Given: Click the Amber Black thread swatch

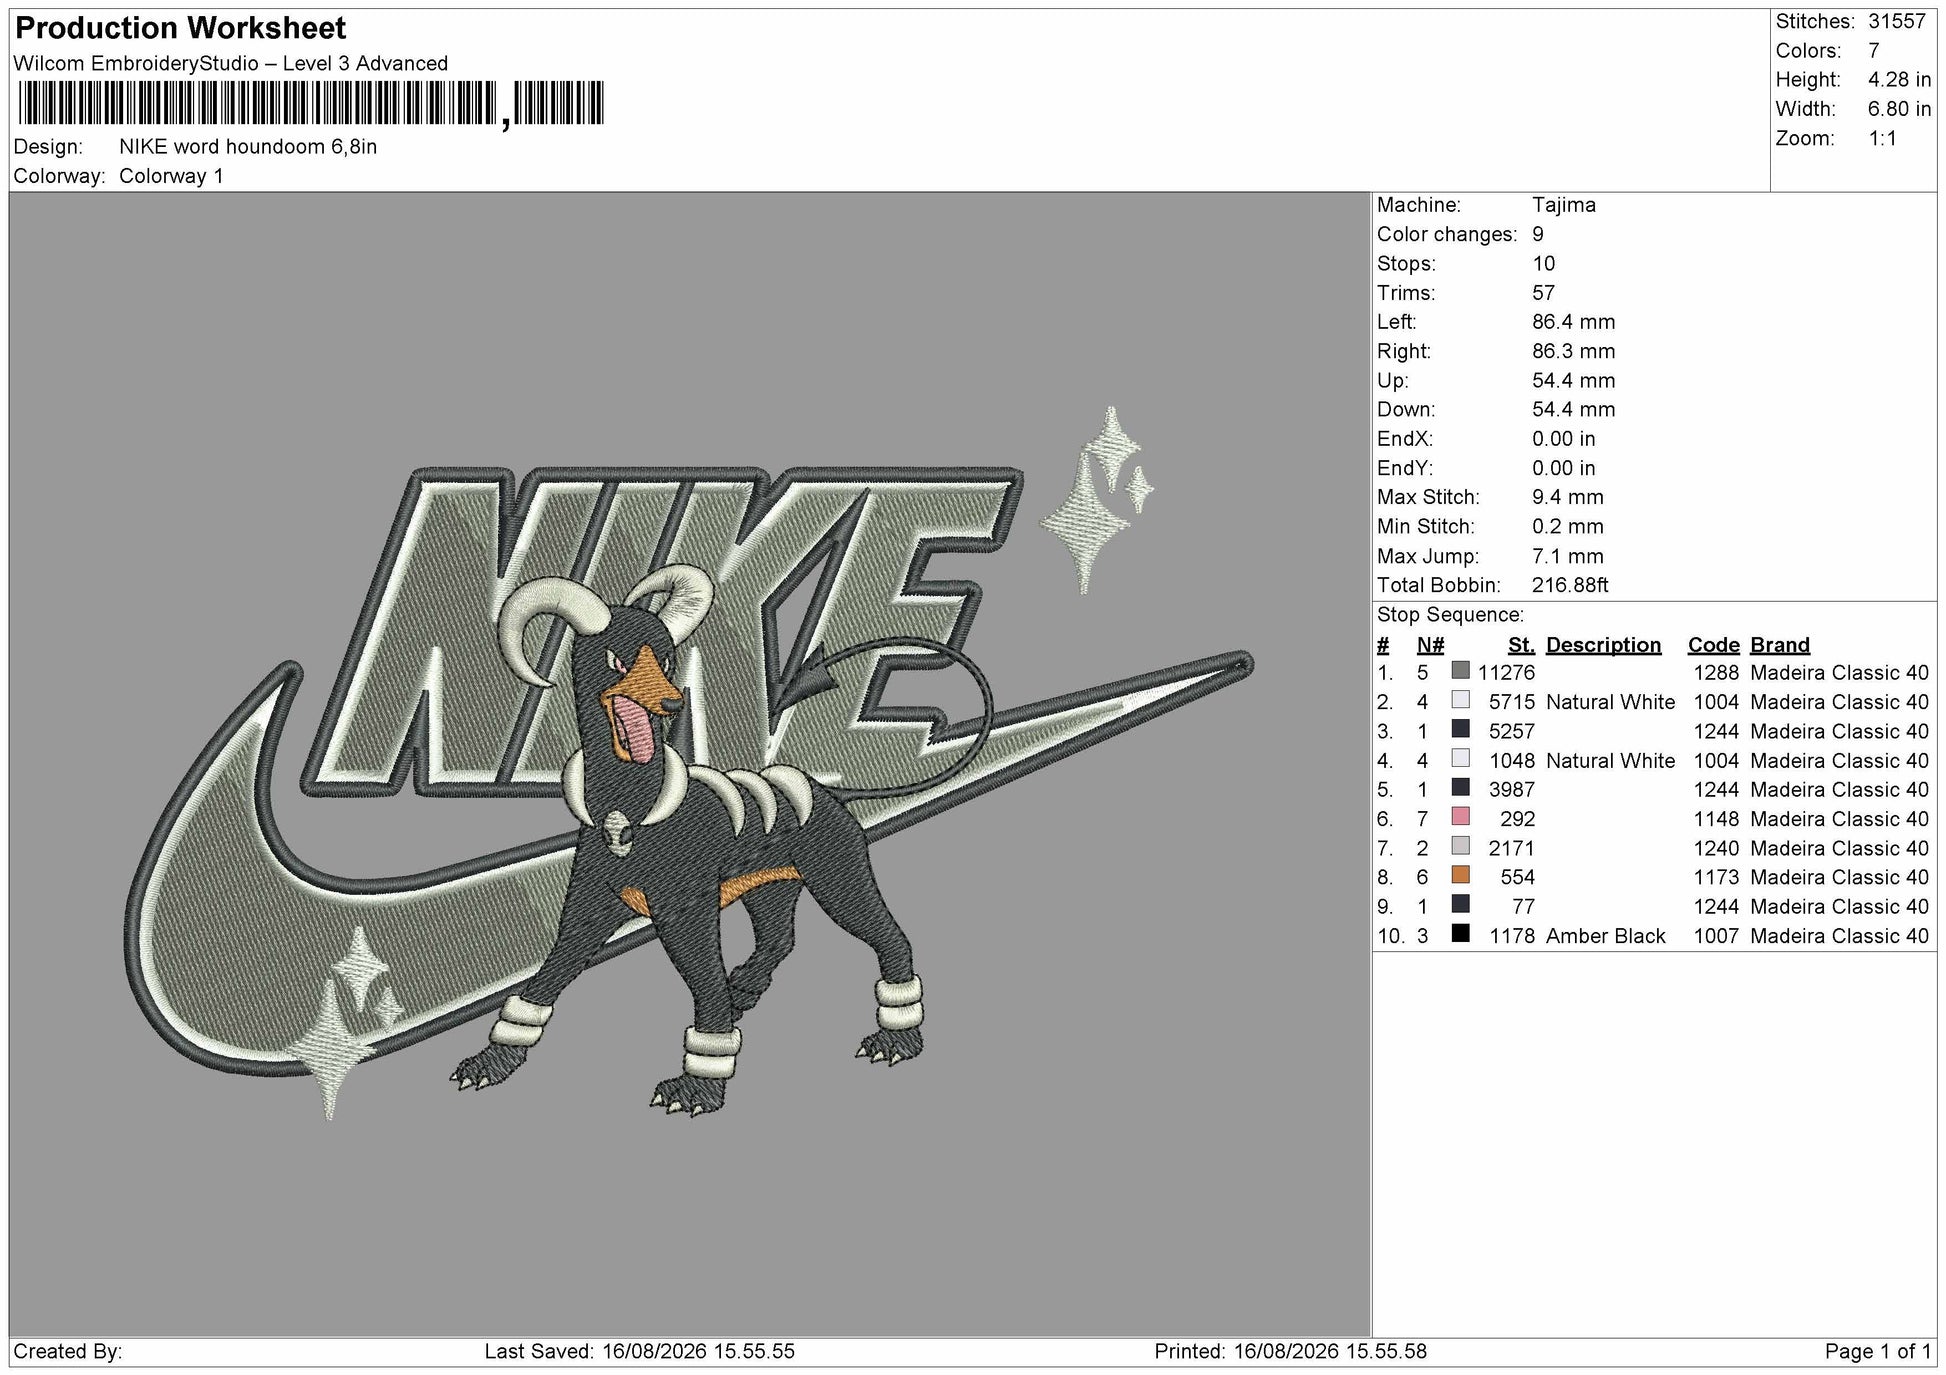Looking at the screenshot, I should [1461, 934].
